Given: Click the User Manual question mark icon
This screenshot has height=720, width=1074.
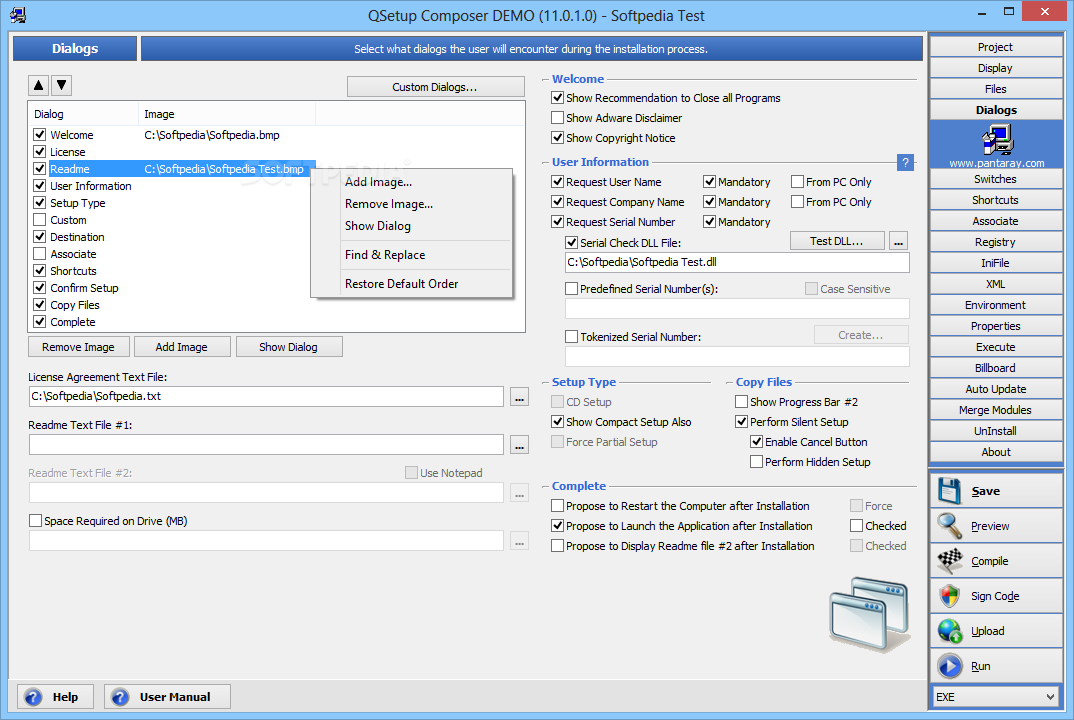Looking at the screenshot, I should coord(120,697).
